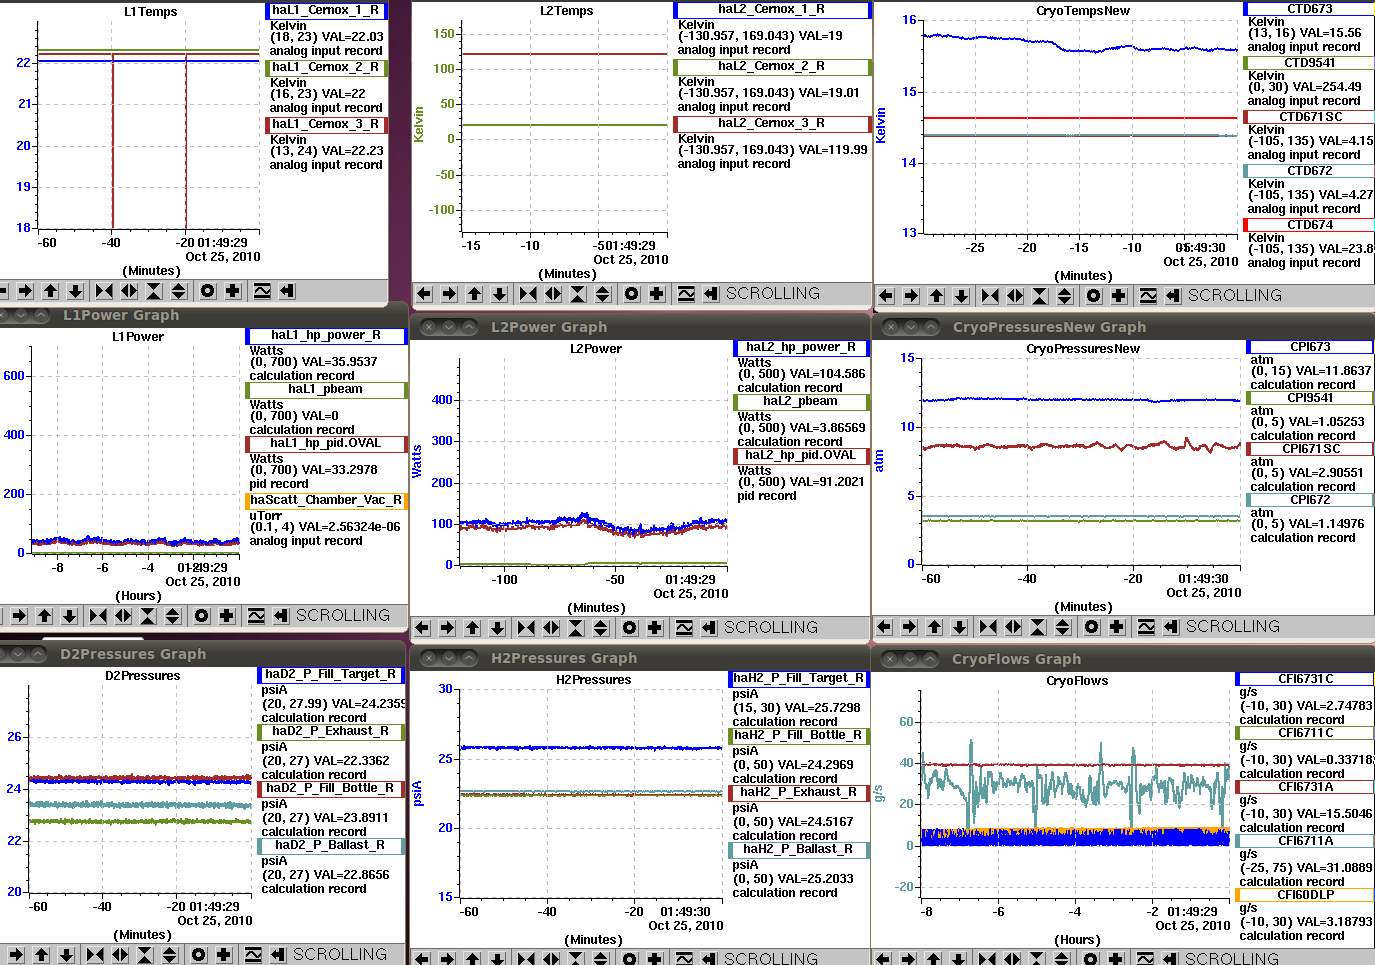Select the haD2_P_Ballast_R legend entry
1375x965 pixels.
tap(331, 846)
